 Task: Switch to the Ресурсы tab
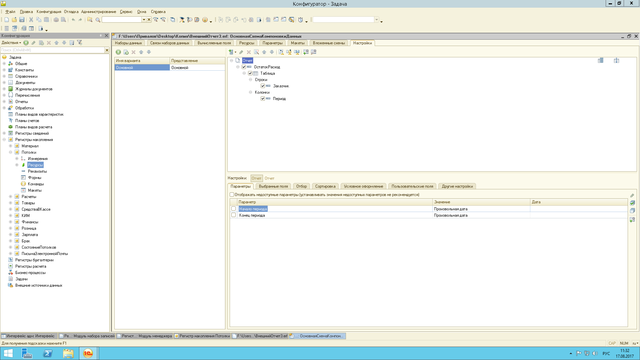click(247, 43)
